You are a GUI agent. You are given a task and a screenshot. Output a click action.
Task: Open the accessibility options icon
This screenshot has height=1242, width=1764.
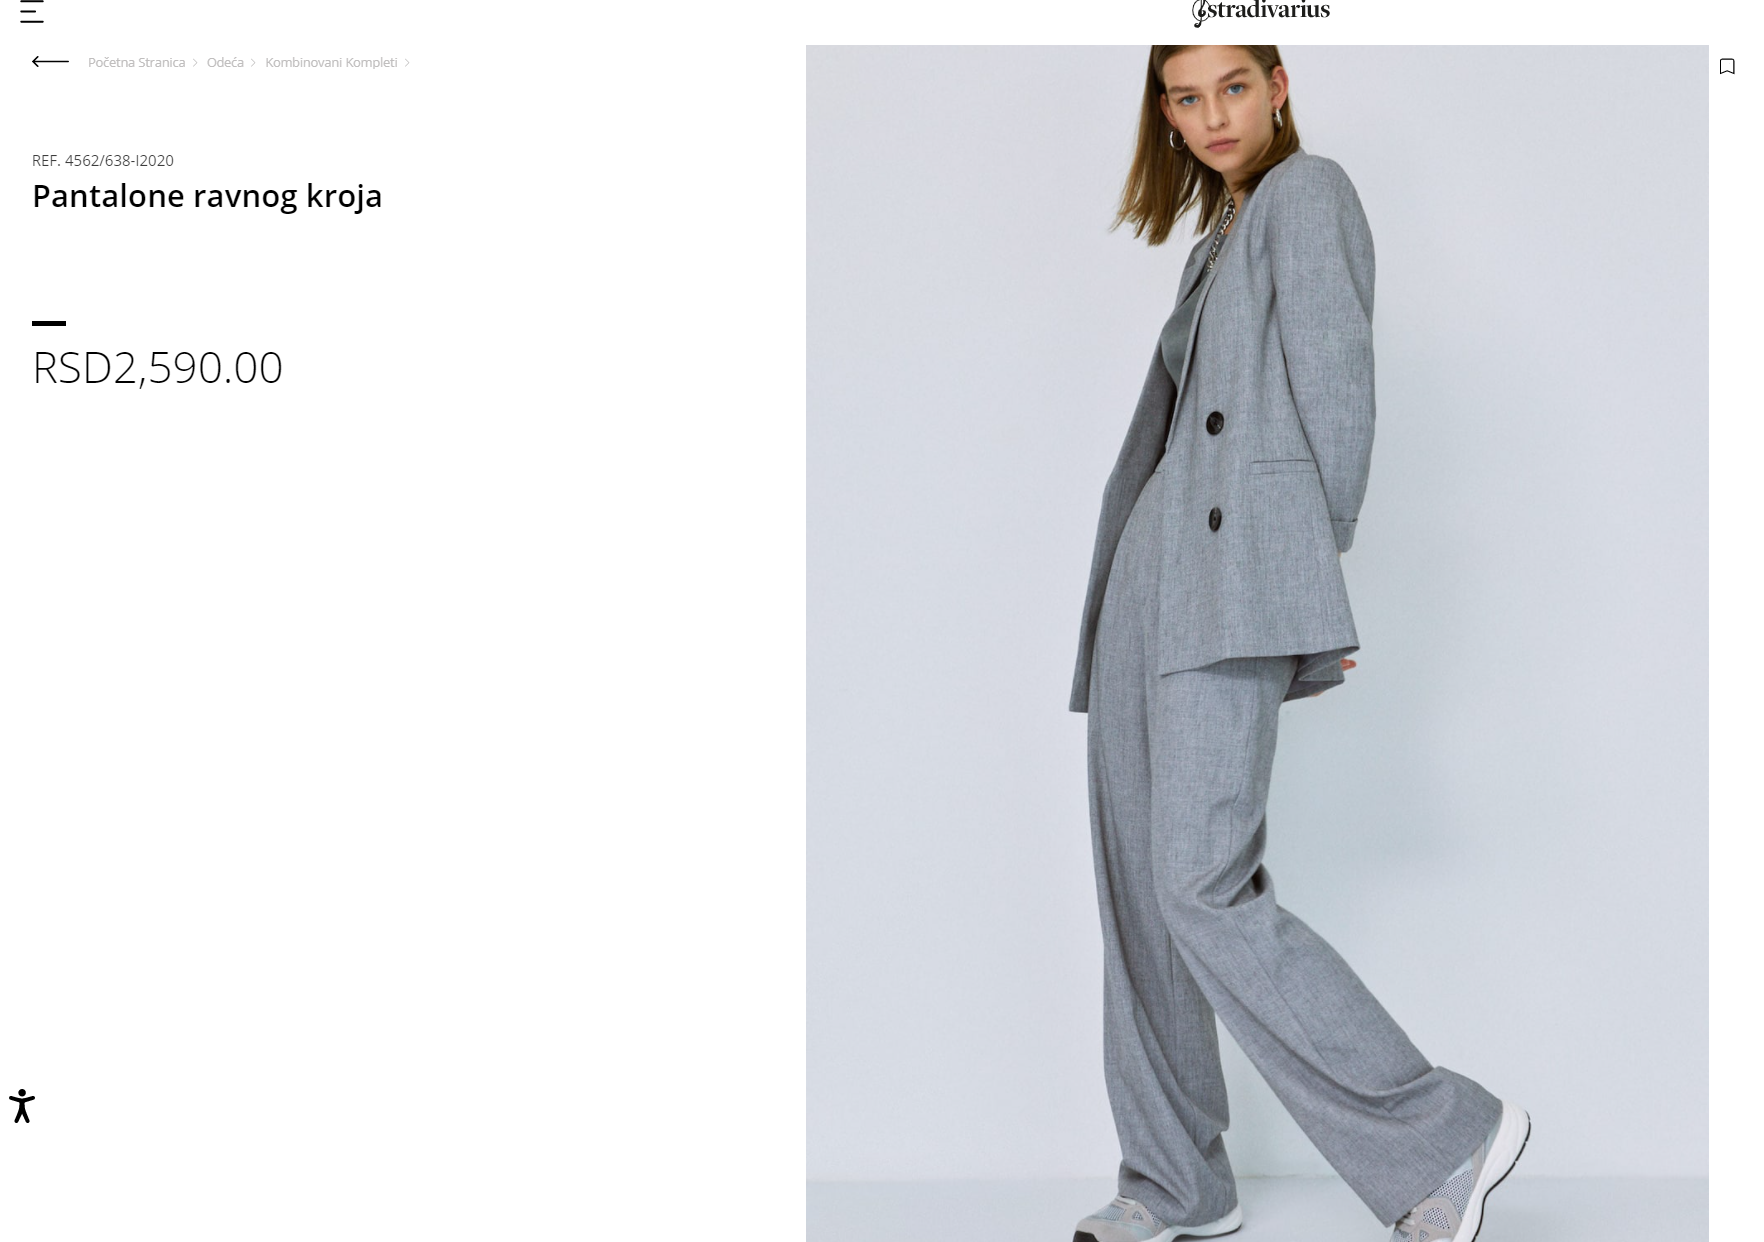tap(22, 1106)
